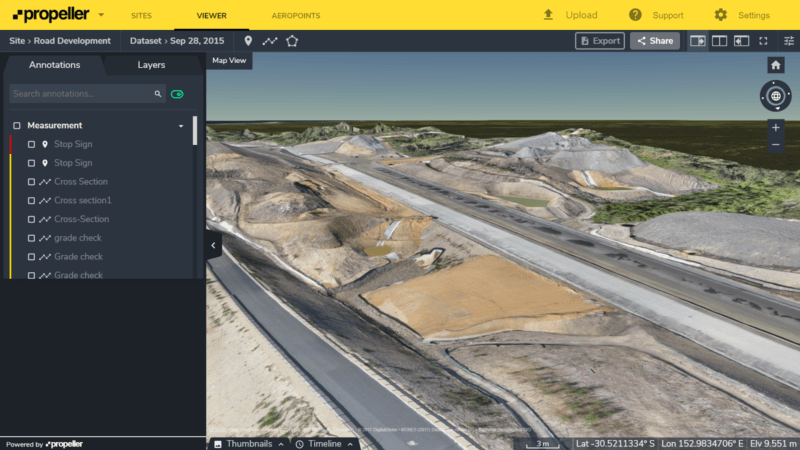This screenshot has height=450, width=800.
Task: Click the Upload arrow icon
Action: click(x=548, y=15)
